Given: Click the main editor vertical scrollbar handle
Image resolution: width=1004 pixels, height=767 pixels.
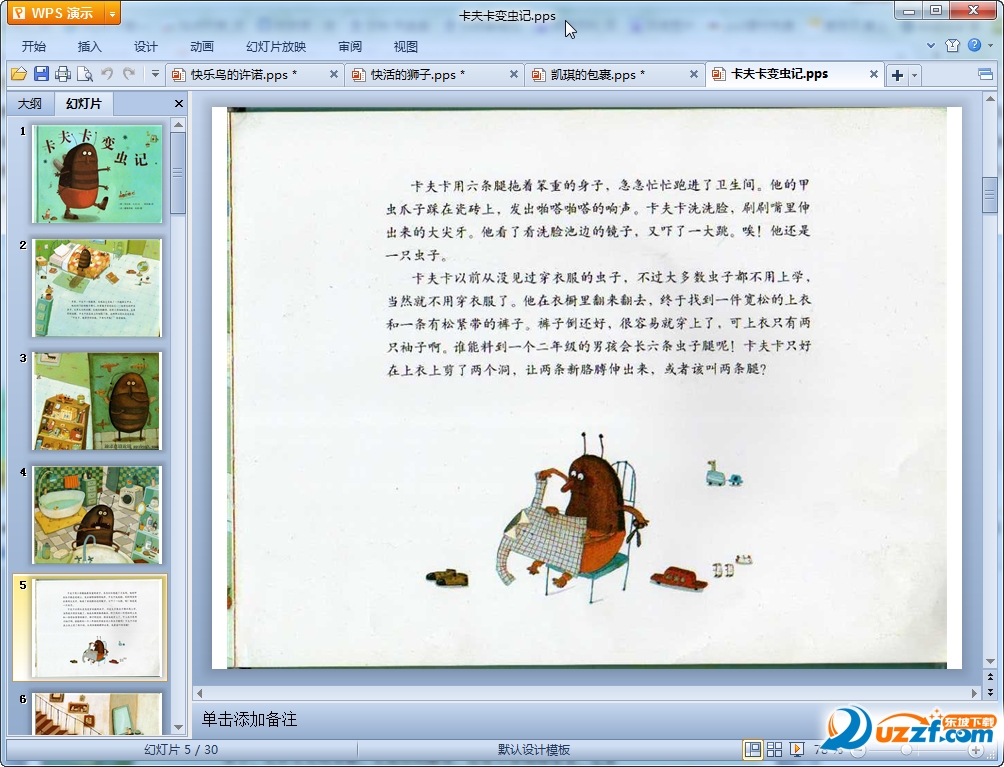Looking at the screenshot, I should (x=990, y=195).
